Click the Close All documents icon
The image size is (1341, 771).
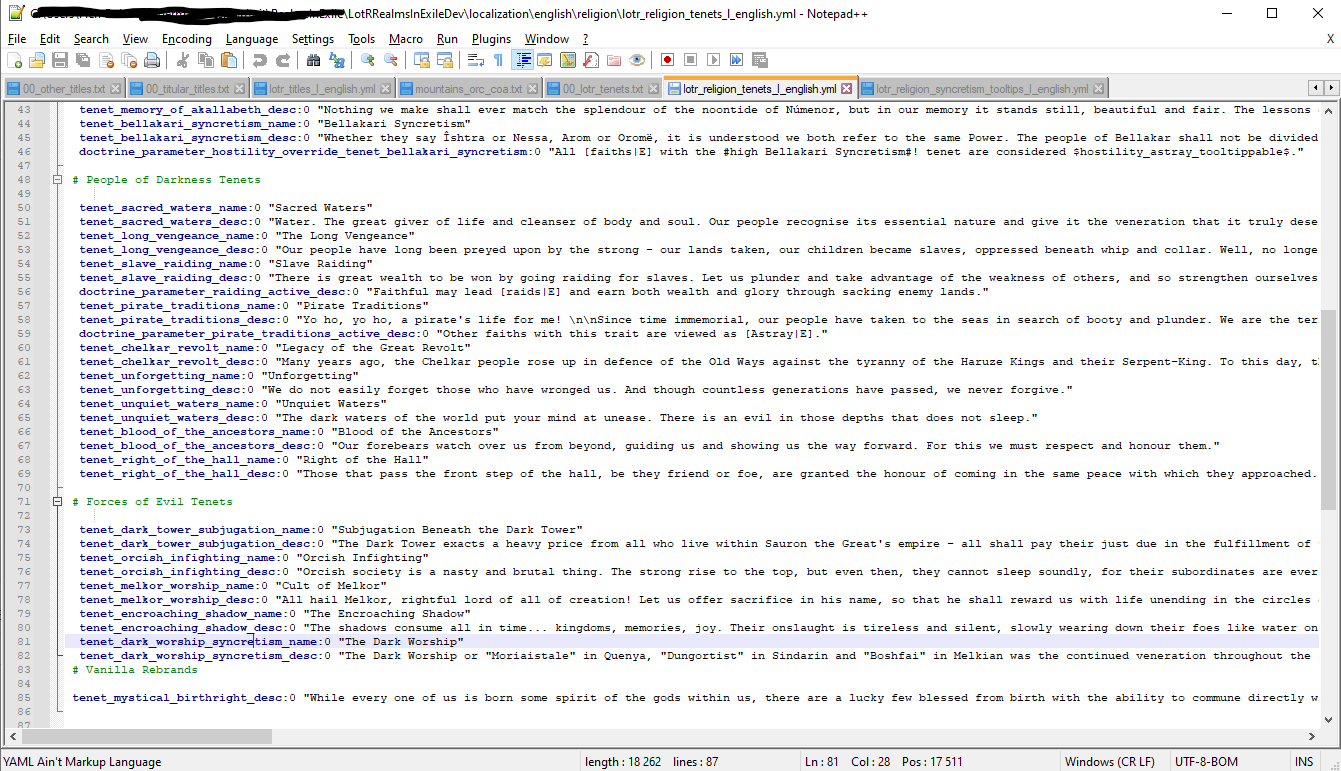coord(129,60)
